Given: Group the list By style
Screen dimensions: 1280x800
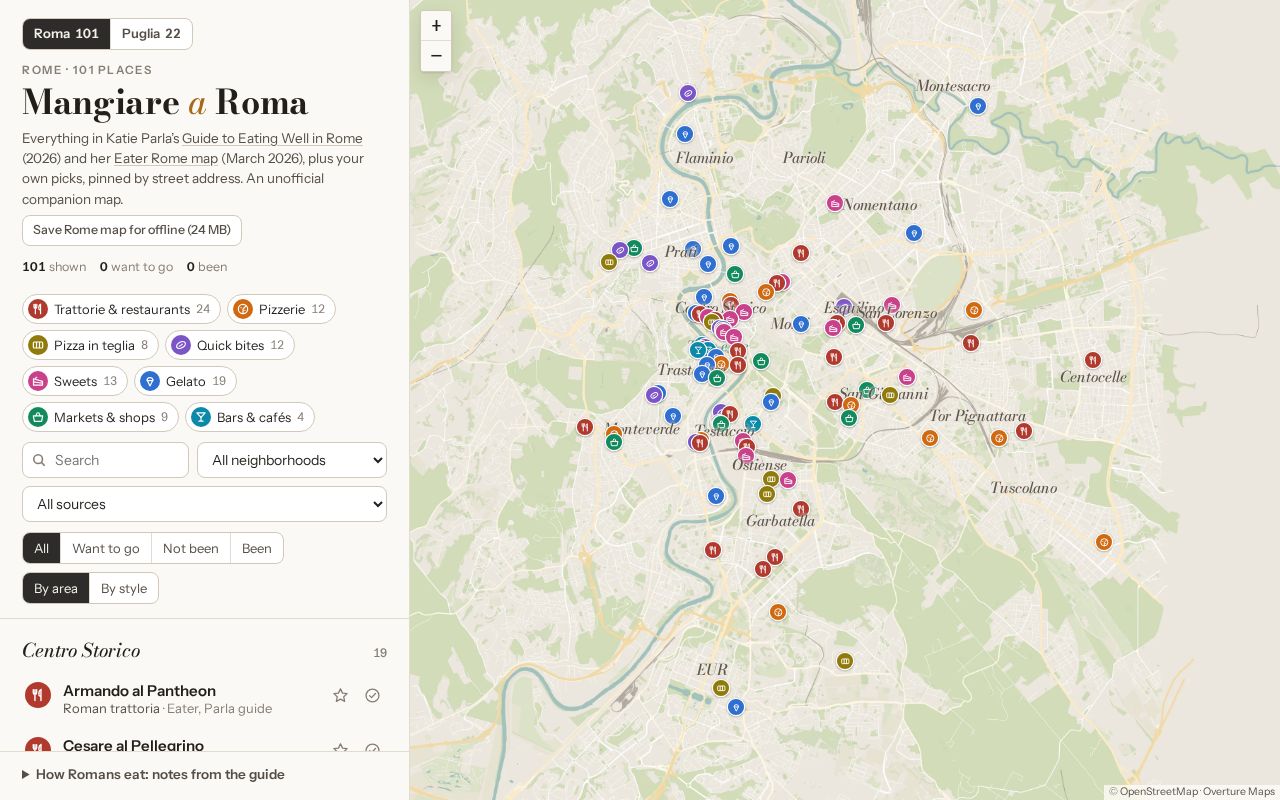Looking at the screenshot, I should coord(124,588).
